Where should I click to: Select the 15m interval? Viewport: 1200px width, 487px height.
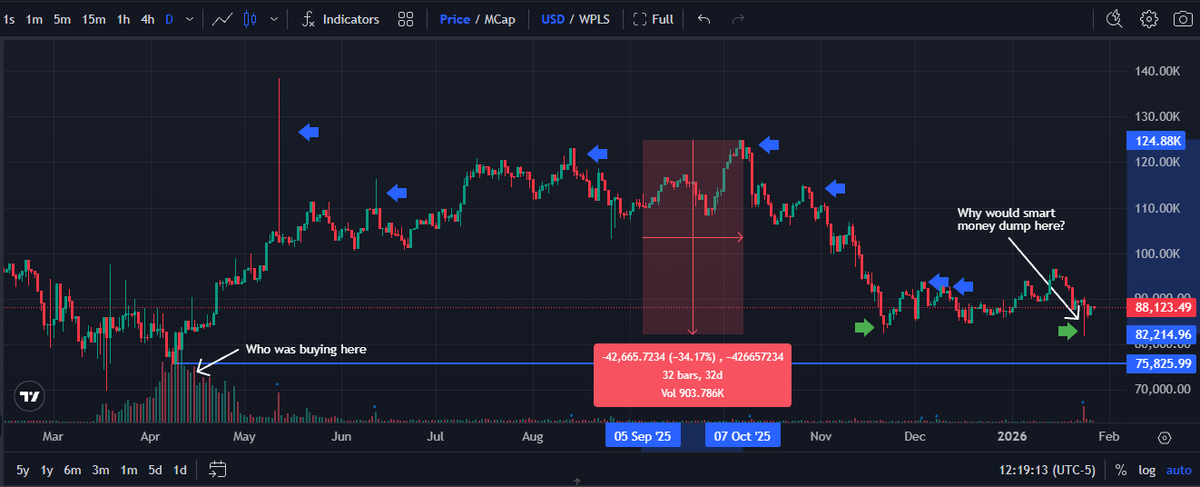(95, 19)
